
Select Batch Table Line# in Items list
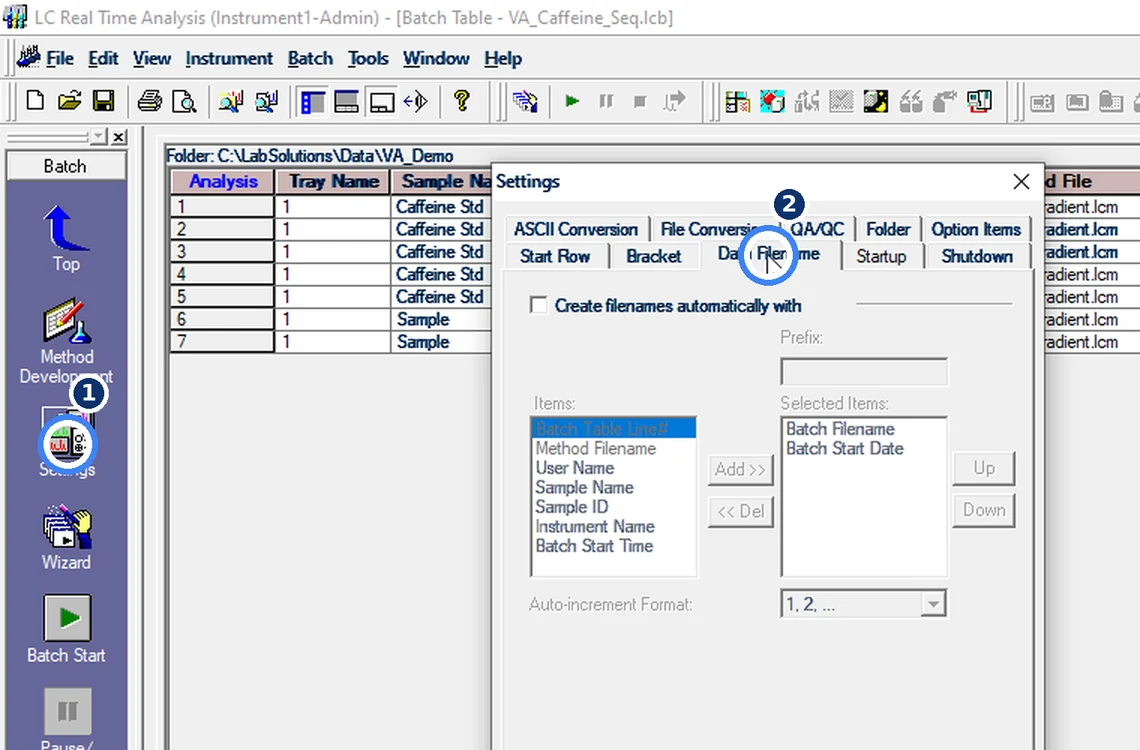tap(614, 429)
